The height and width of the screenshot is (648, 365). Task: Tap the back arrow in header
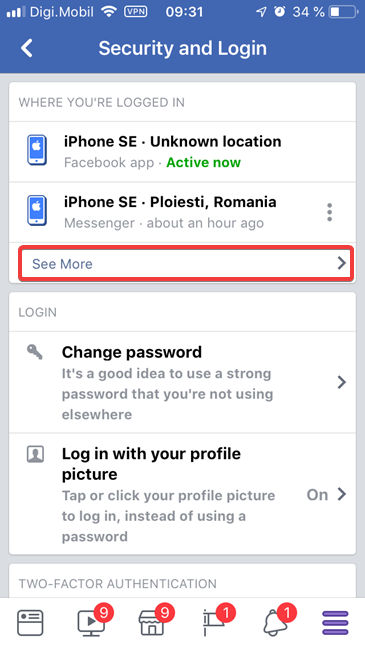27,48
